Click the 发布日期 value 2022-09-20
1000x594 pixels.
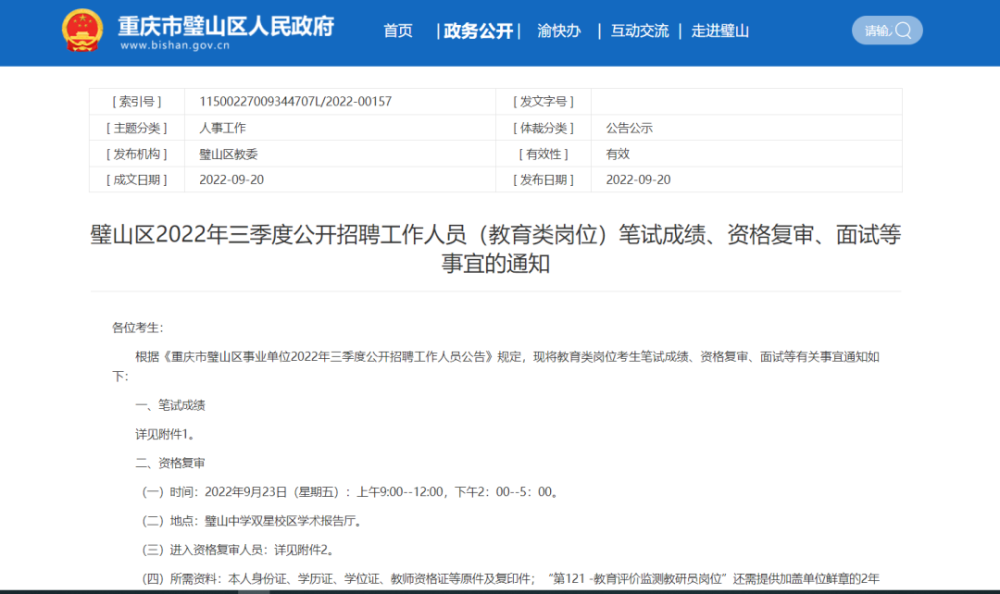pyautogui.click(x=638, y=180)
